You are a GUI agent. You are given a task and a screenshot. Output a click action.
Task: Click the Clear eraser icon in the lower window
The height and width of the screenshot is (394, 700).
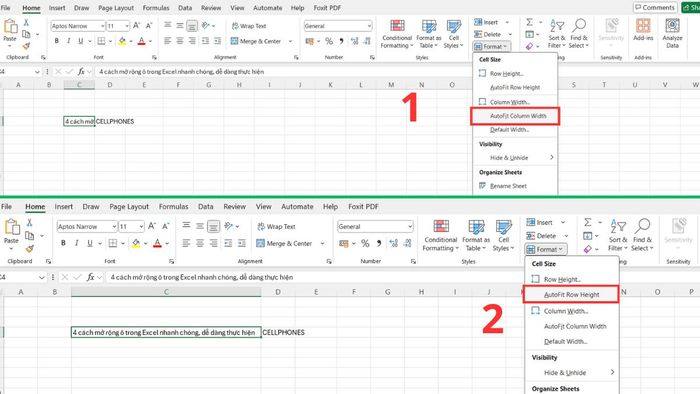(x=588, y=249)
